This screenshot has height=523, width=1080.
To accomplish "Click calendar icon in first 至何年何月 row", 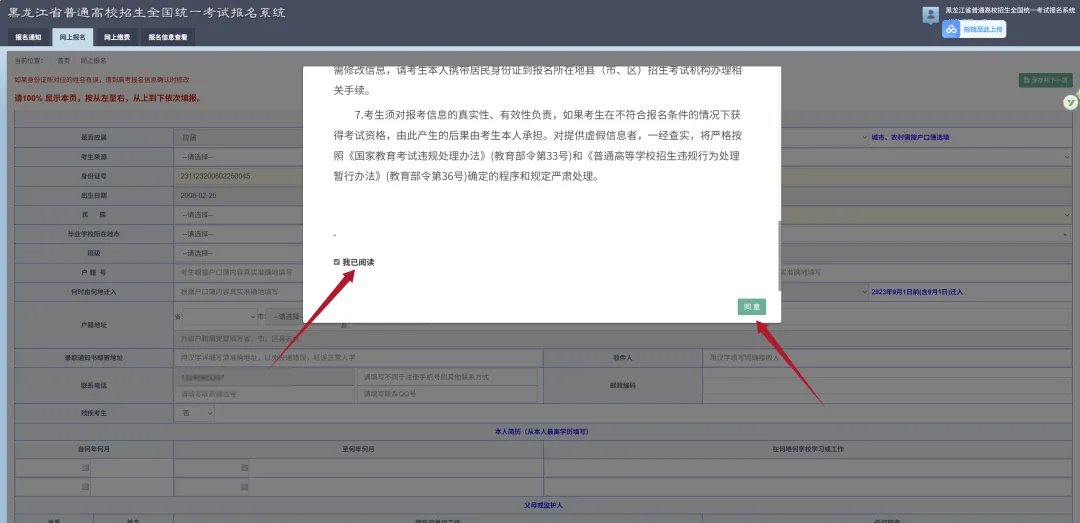I will [x=245, y=468].
